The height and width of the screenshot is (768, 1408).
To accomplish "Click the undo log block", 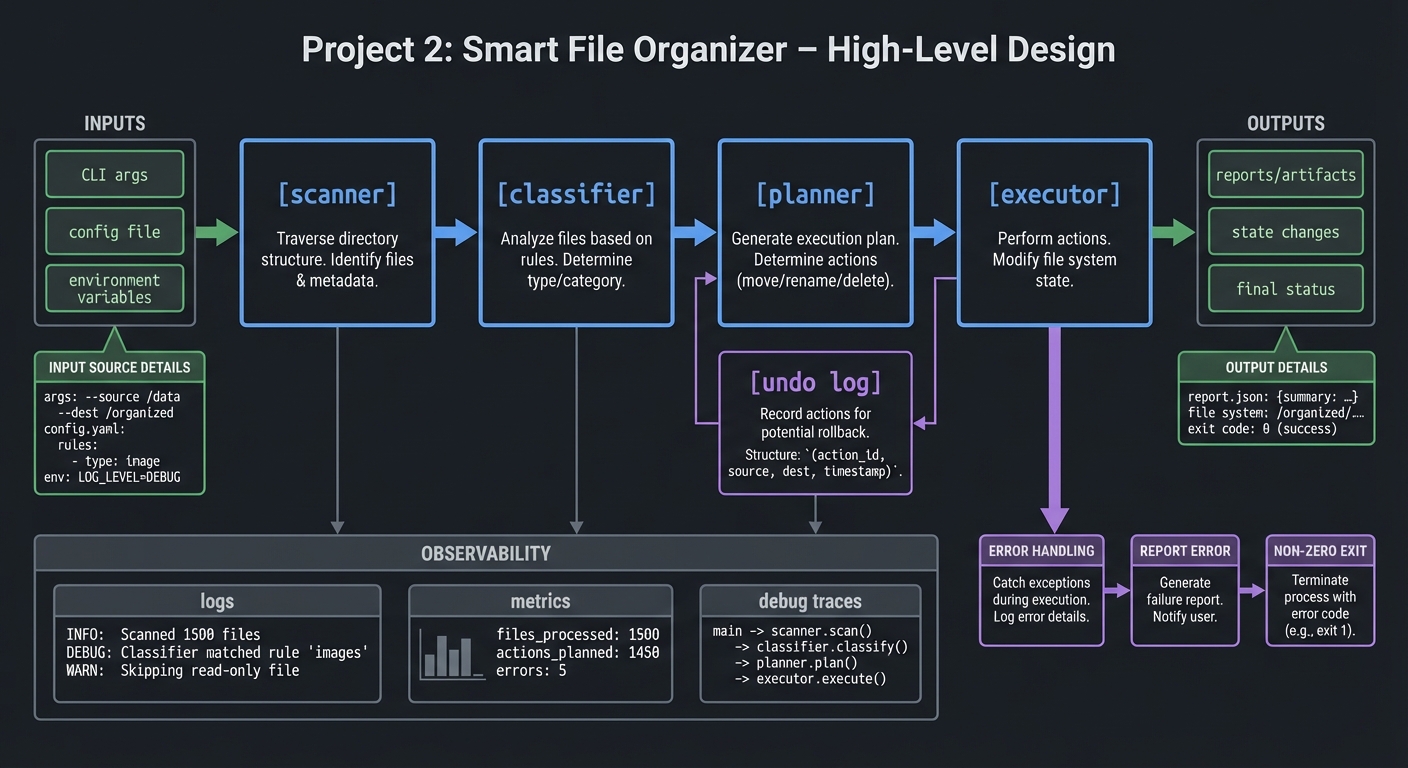I will 815,422.
